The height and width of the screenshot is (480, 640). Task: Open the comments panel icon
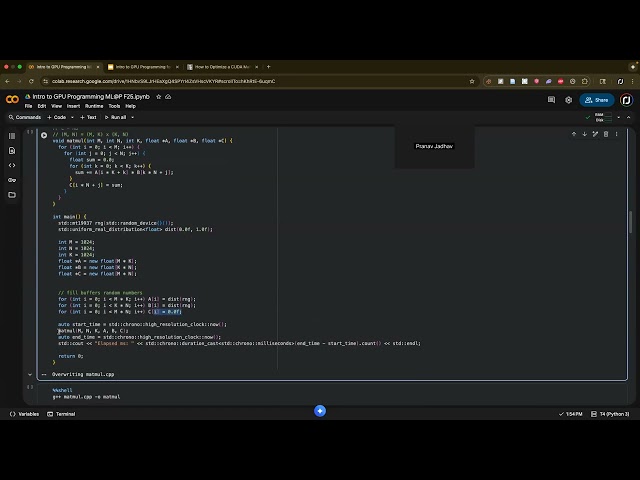[x=551, y=100]
